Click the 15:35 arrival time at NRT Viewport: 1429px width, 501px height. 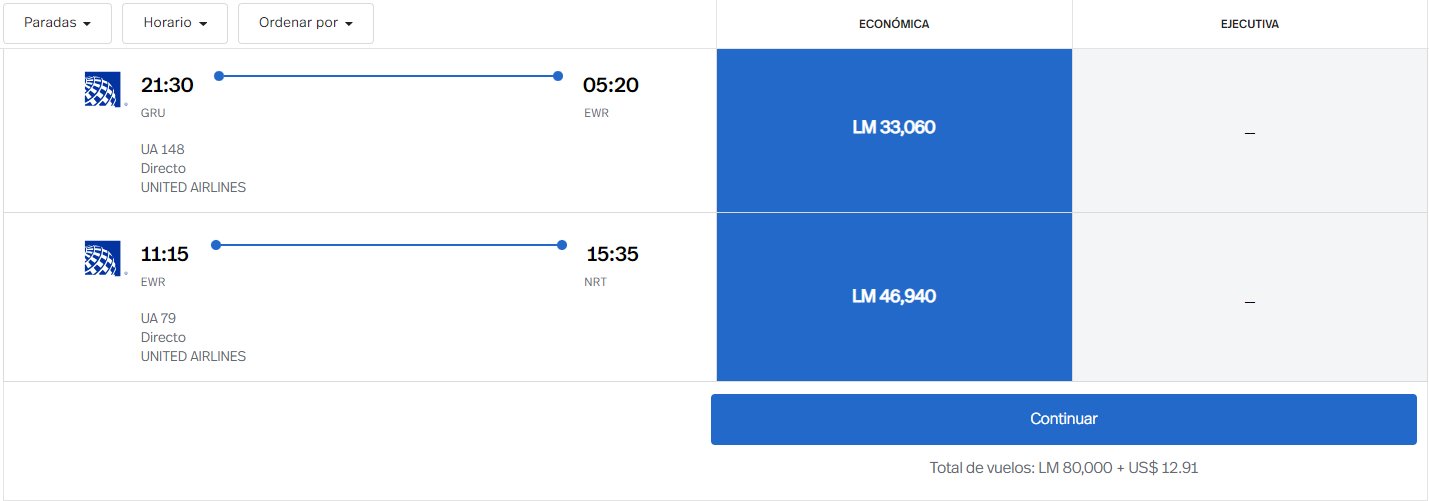click(612, 254)
